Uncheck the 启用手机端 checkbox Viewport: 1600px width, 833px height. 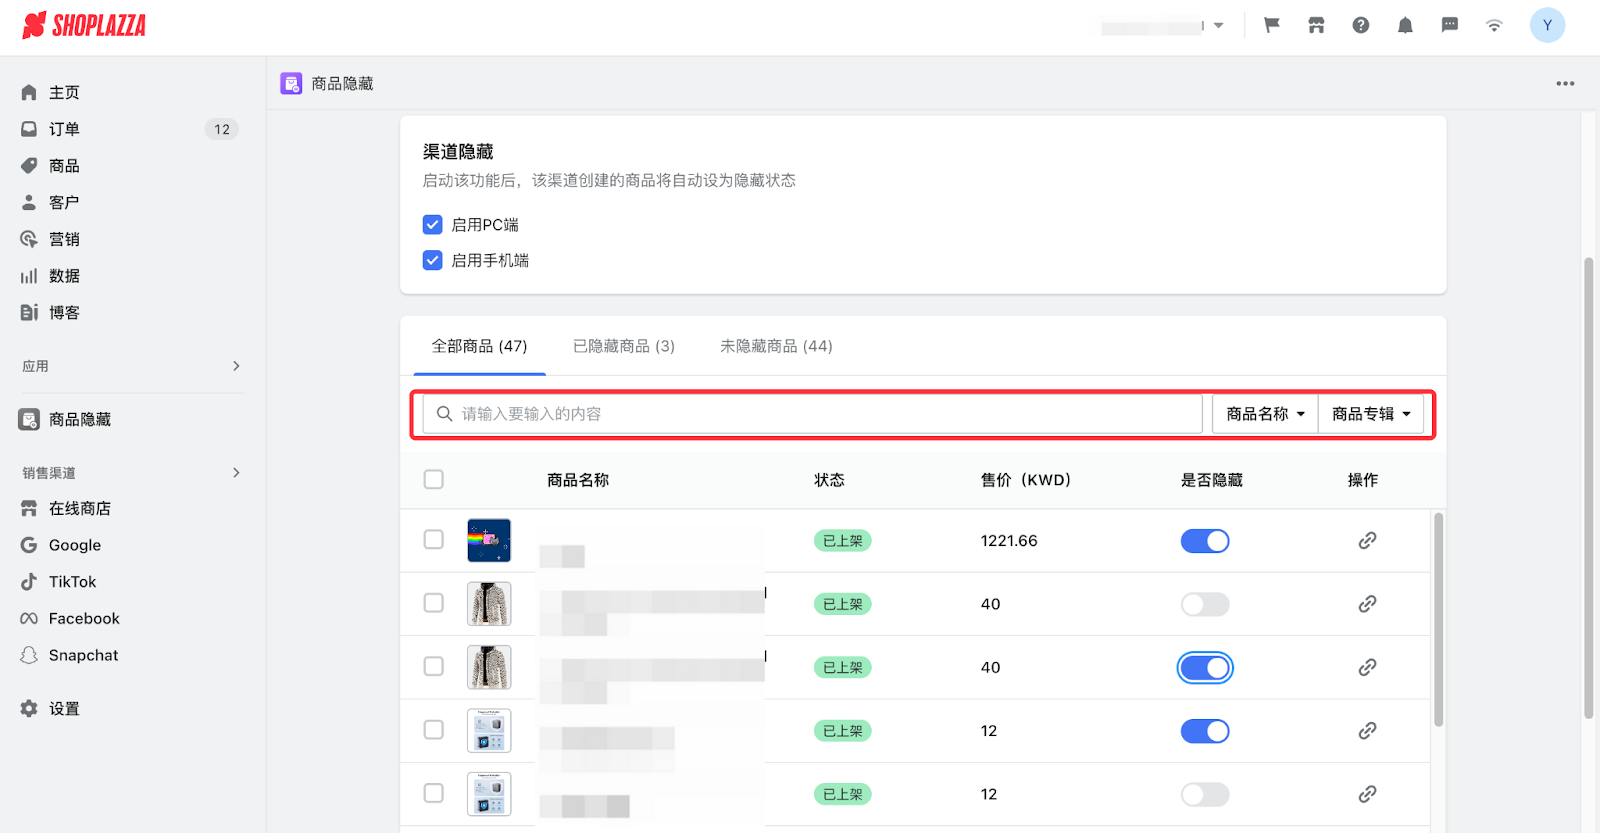coord(433,260)
